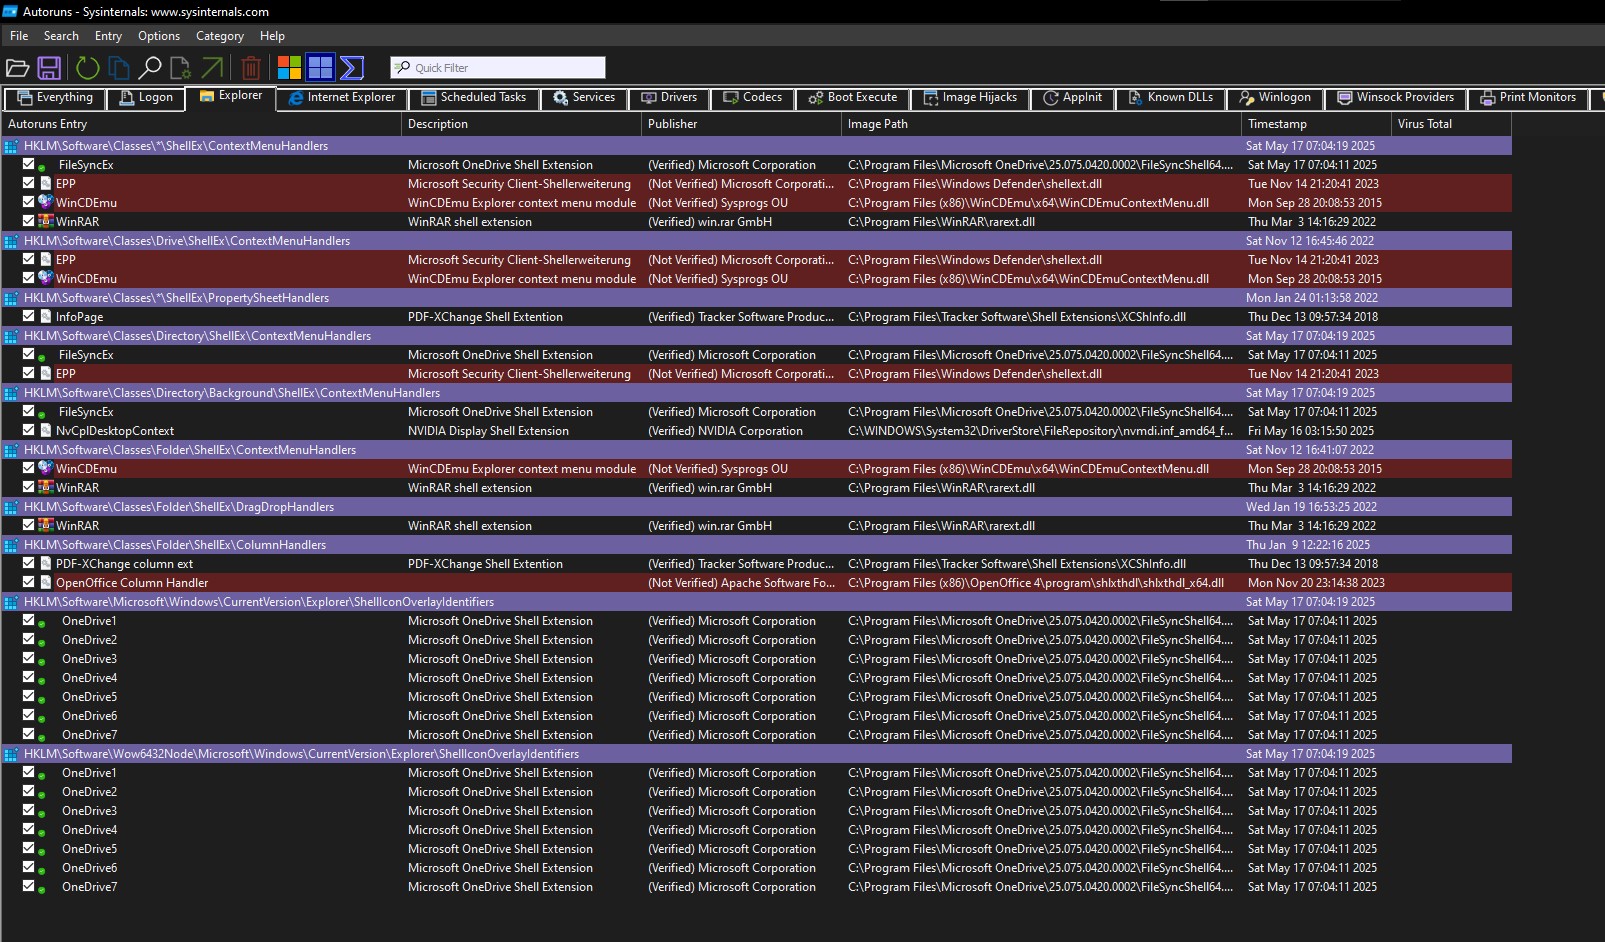The width and height of the screenshot is (1605, 942).
Task: Click the blue Sigma toolbar icon
Action: 351,68
